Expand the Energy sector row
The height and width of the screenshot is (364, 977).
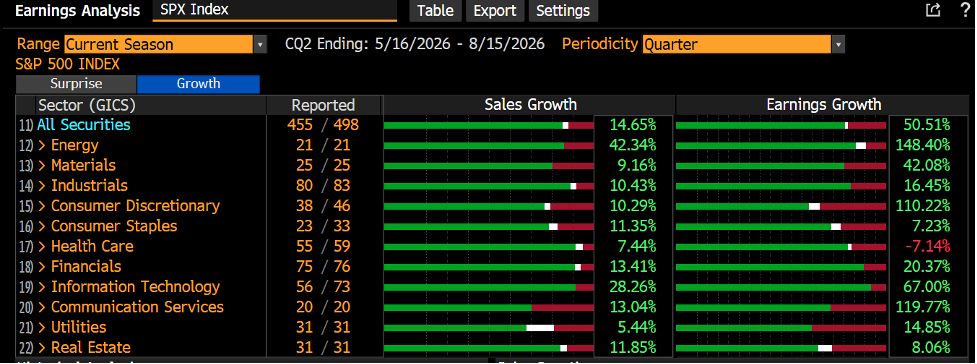coord(68,145)
